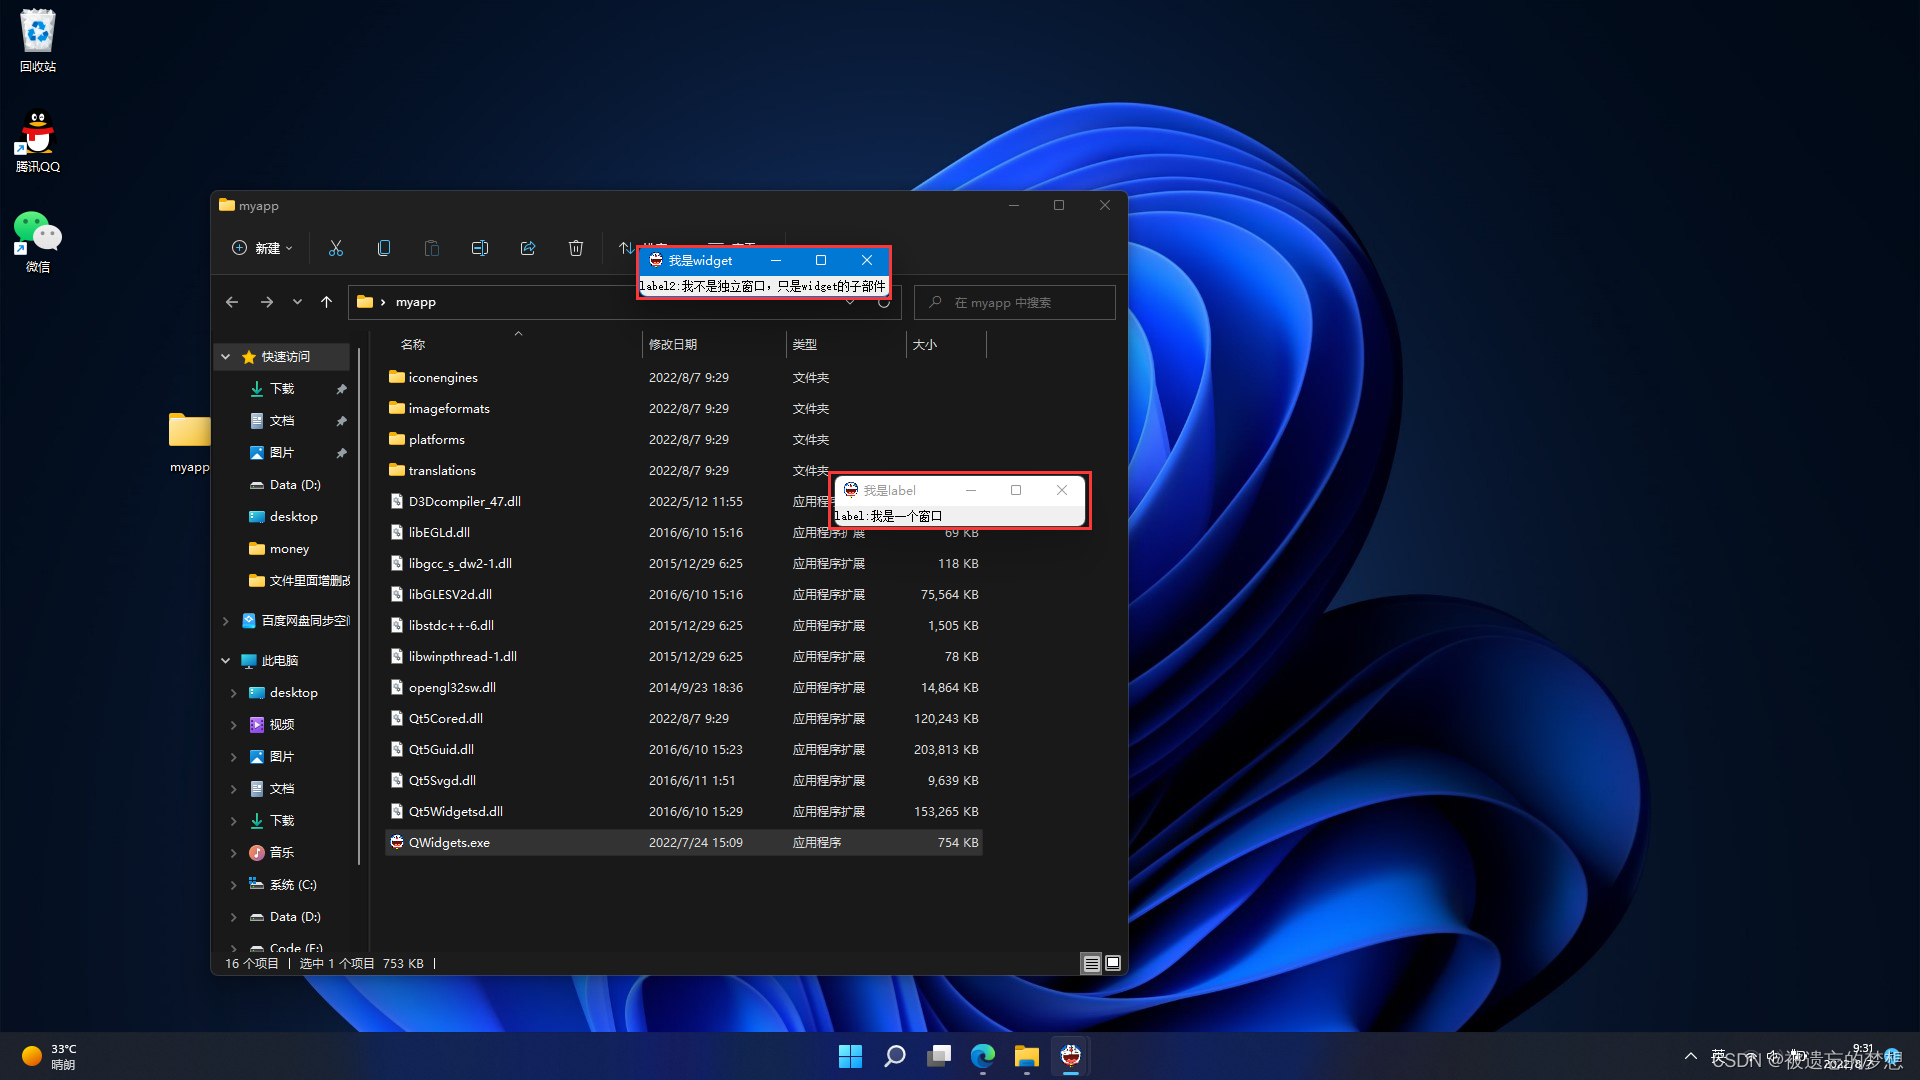Open money folder in sidebar

click(x=289, y=549)
